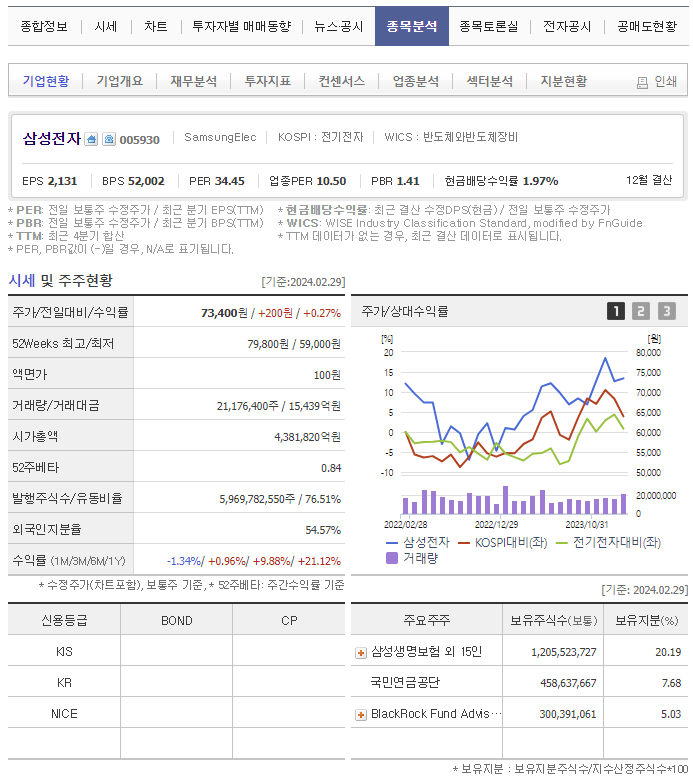Switch chart to view 2
The image size is (693, 783).
click(641, 311)
